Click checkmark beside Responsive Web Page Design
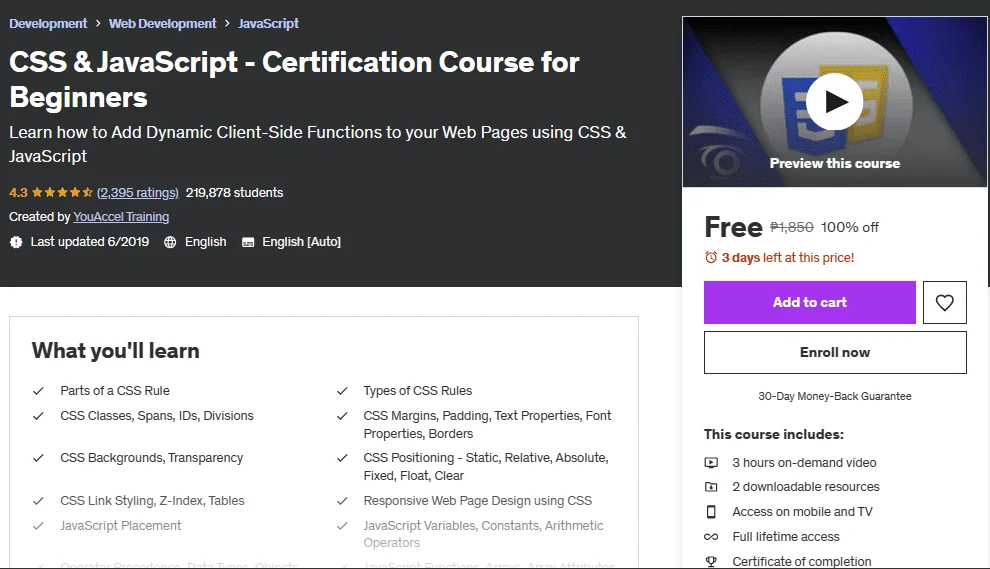Image resolution: width=990 pixels, height=569 pixels. coord(342,501)
